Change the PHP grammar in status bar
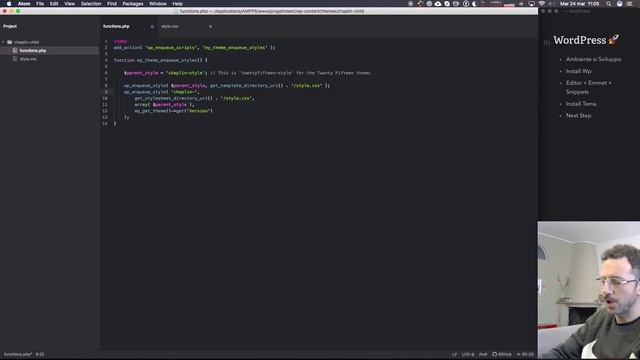Image resolution: width=640 pixels, height=360 pixels. click(x=483, y=355)
